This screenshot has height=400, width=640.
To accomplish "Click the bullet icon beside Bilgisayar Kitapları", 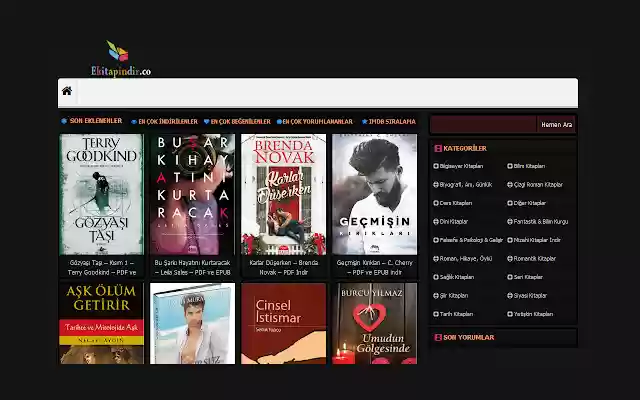I will [436, 166].
